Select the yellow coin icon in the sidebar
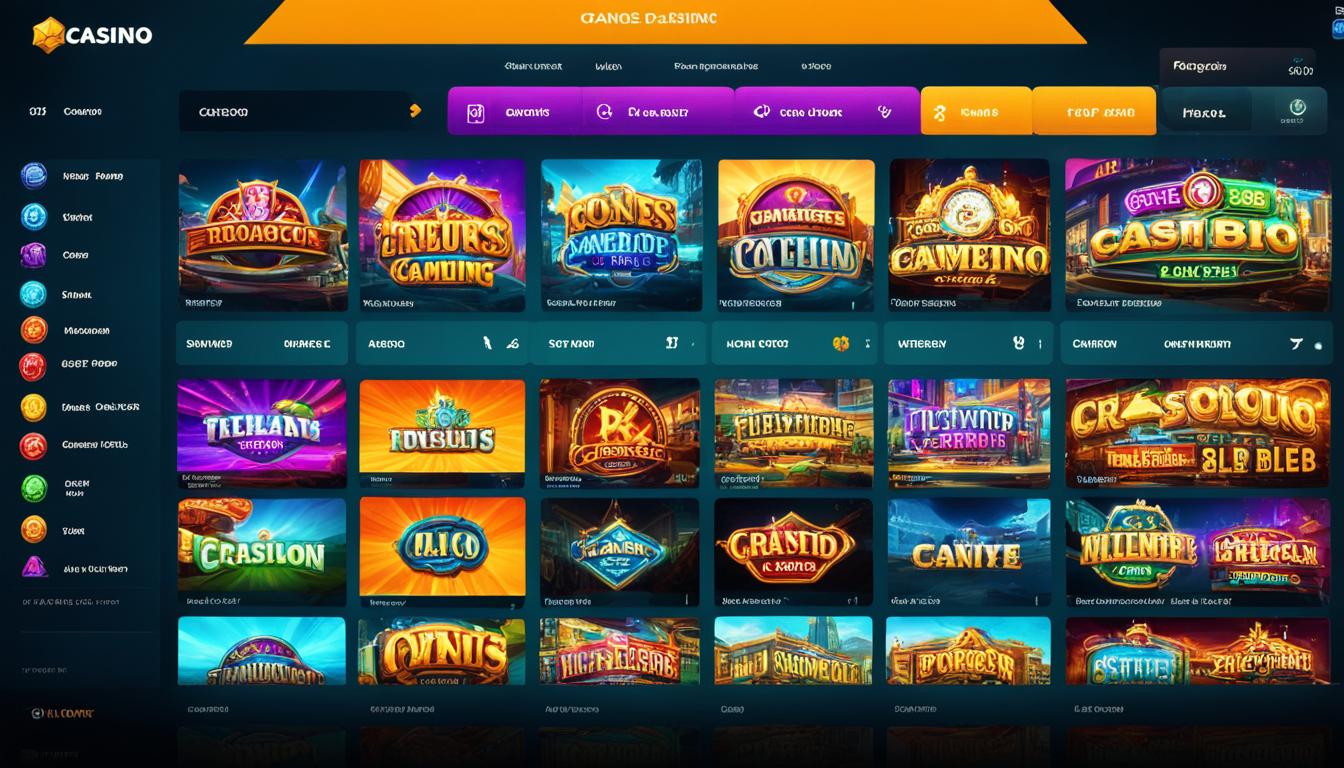Image resolution: width=1344 pixels, height=768 pixels. pyautogui.click(x=34, y=407)
